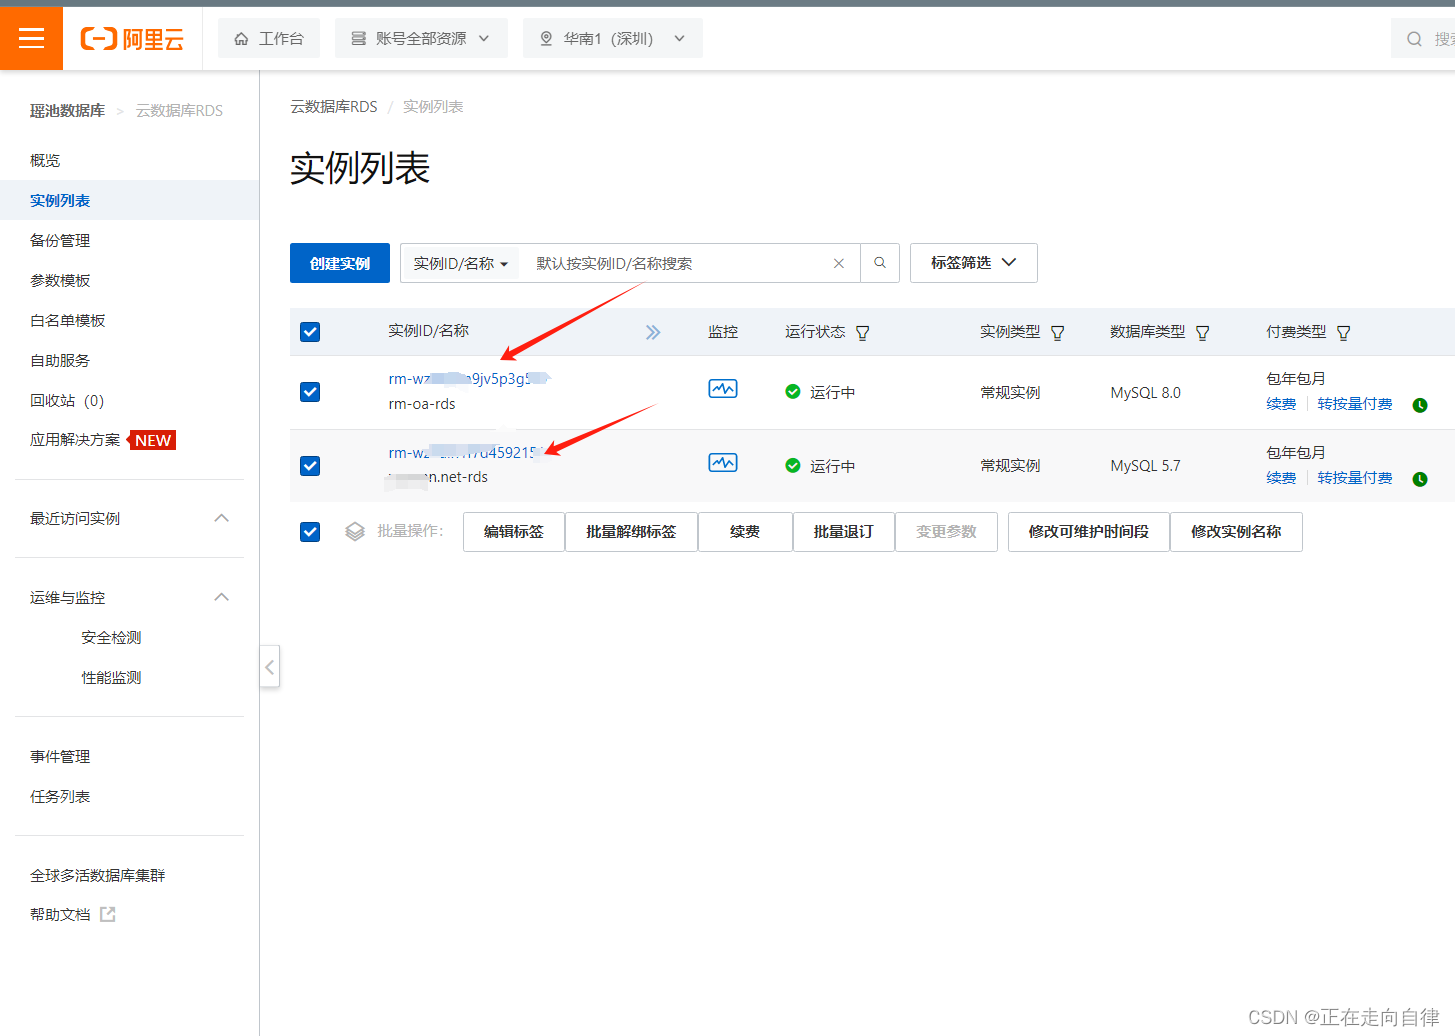
Task: Click the top-right search box
Action: (1424, 39)
